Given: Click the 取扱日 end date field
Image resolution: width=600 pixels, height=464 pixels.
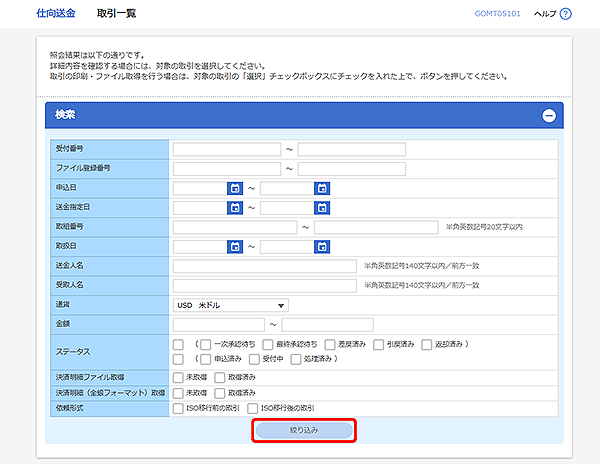Looking at the screenshot, I should (287, 247).
